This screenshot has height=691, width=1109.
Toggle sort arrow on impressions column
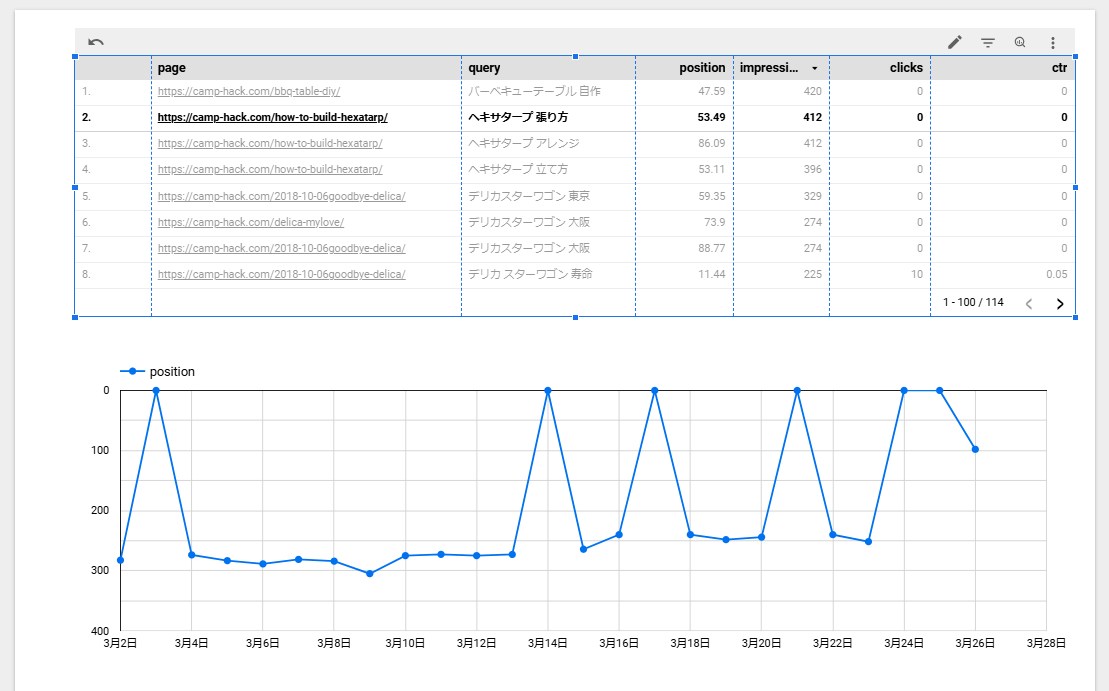[x=815, y=69]
